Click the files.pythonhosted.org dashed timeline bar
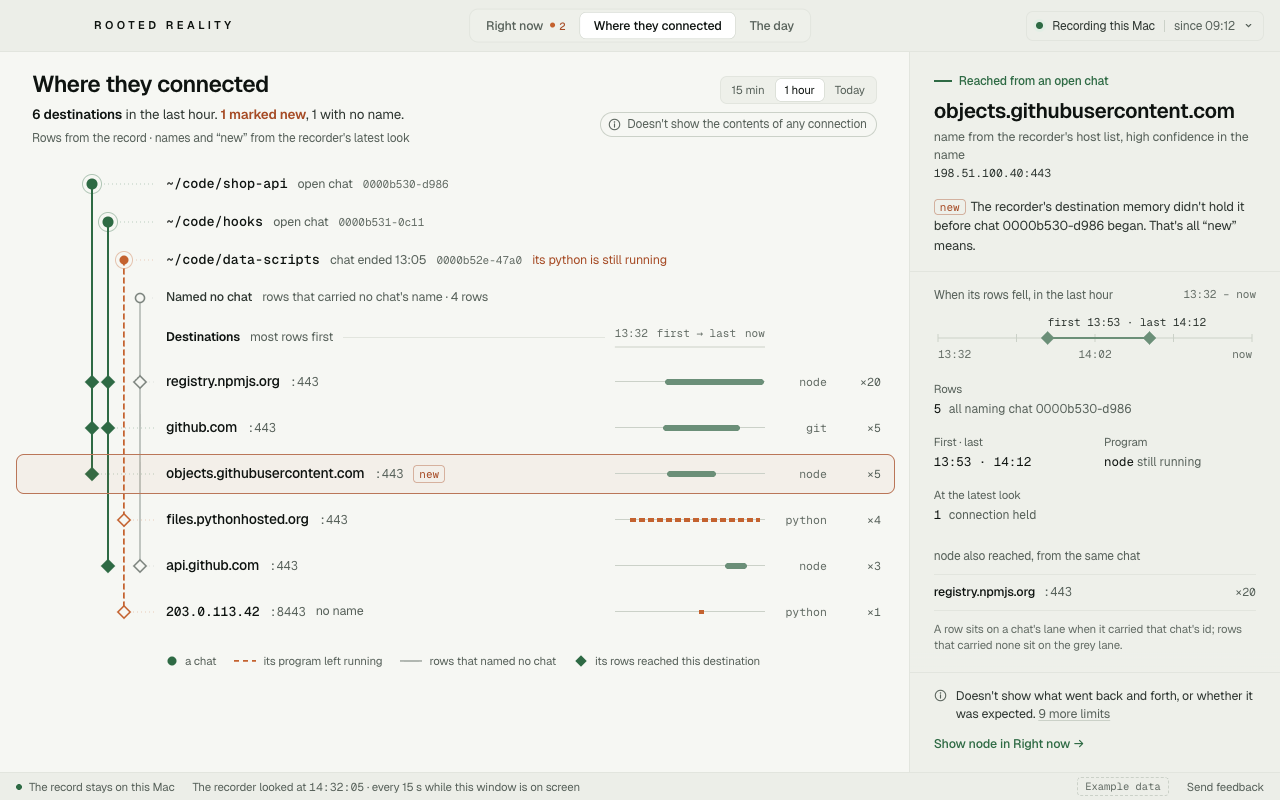The image size is (1280, 800). pos(695,520)
